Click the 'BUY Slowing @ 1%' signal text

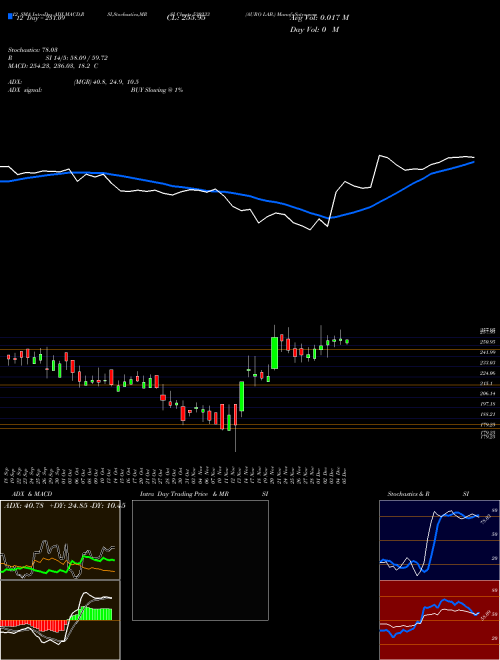pos(157,90)
